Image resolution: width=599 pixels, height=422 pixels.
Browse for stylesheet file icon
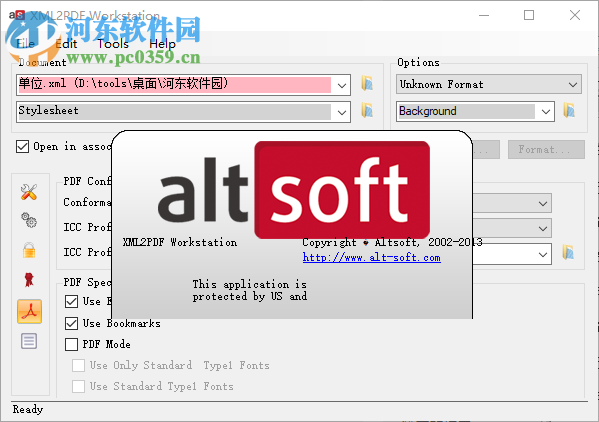(x=367, y=110)
